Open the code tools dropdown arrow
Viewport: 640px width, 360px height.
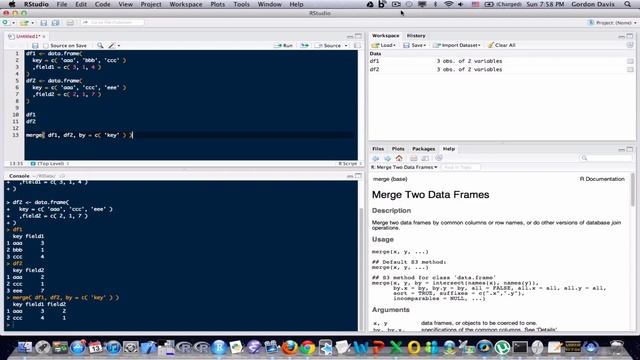point(119,46)
